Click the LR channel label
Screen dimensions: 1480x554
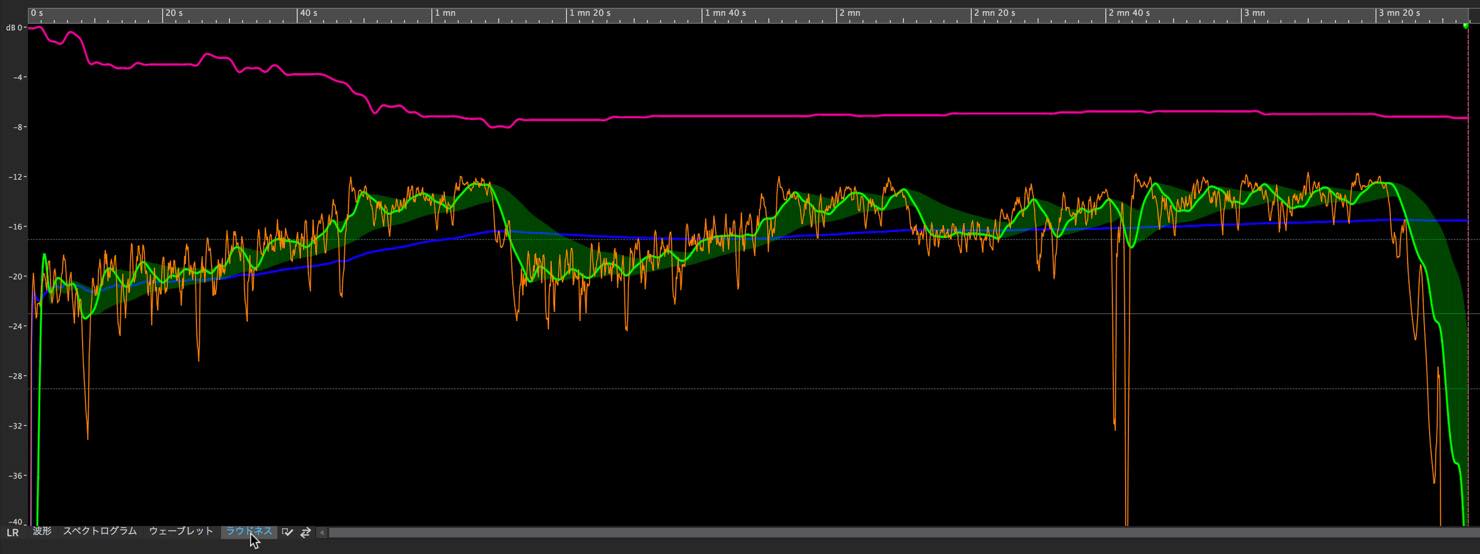coord(12,533)
